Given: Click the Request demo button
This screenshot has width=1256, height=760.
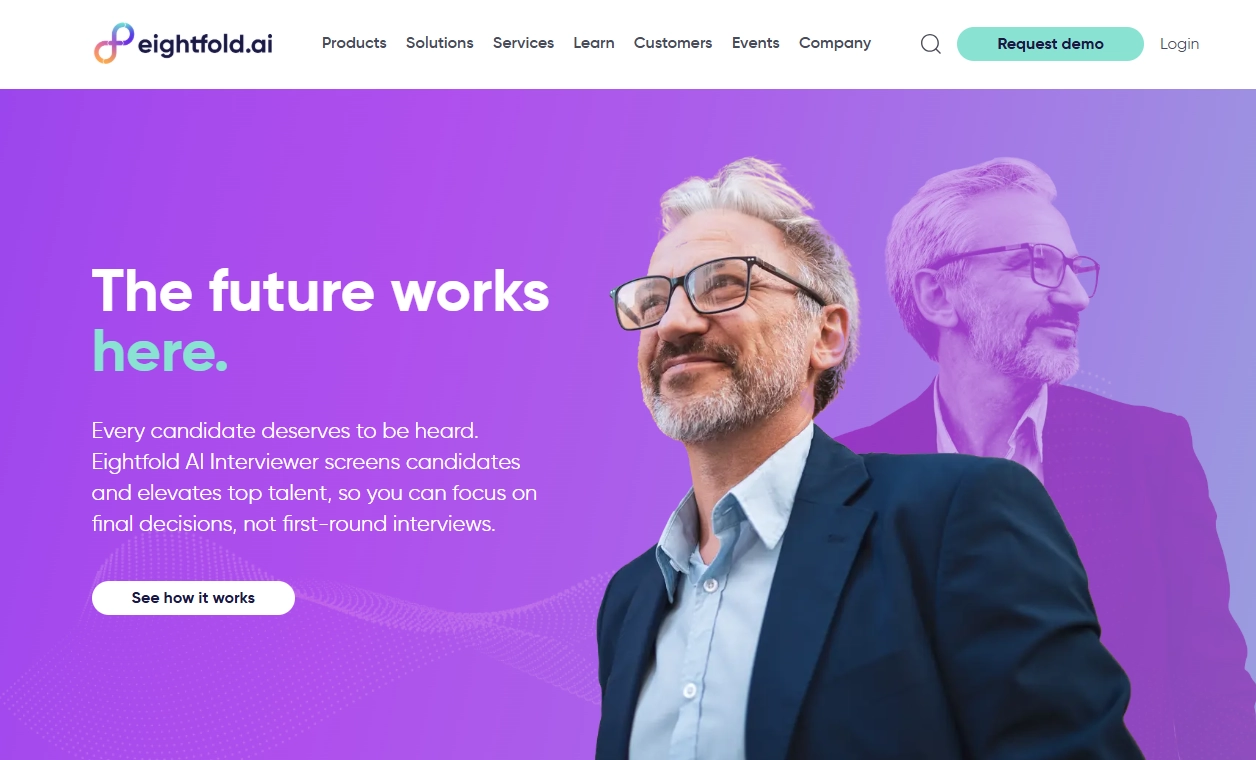Looking at the screenshot, I should pos(1050,44).
